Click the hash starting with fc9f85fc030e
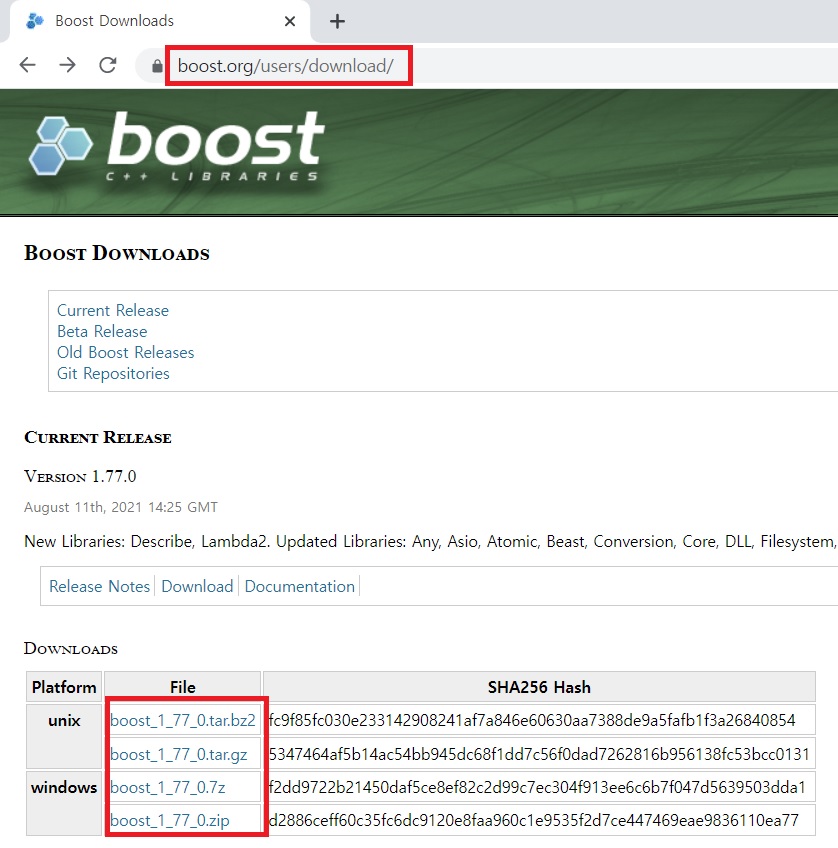The height and width of the screenshot is (848, 838). [x=532, y=720]
